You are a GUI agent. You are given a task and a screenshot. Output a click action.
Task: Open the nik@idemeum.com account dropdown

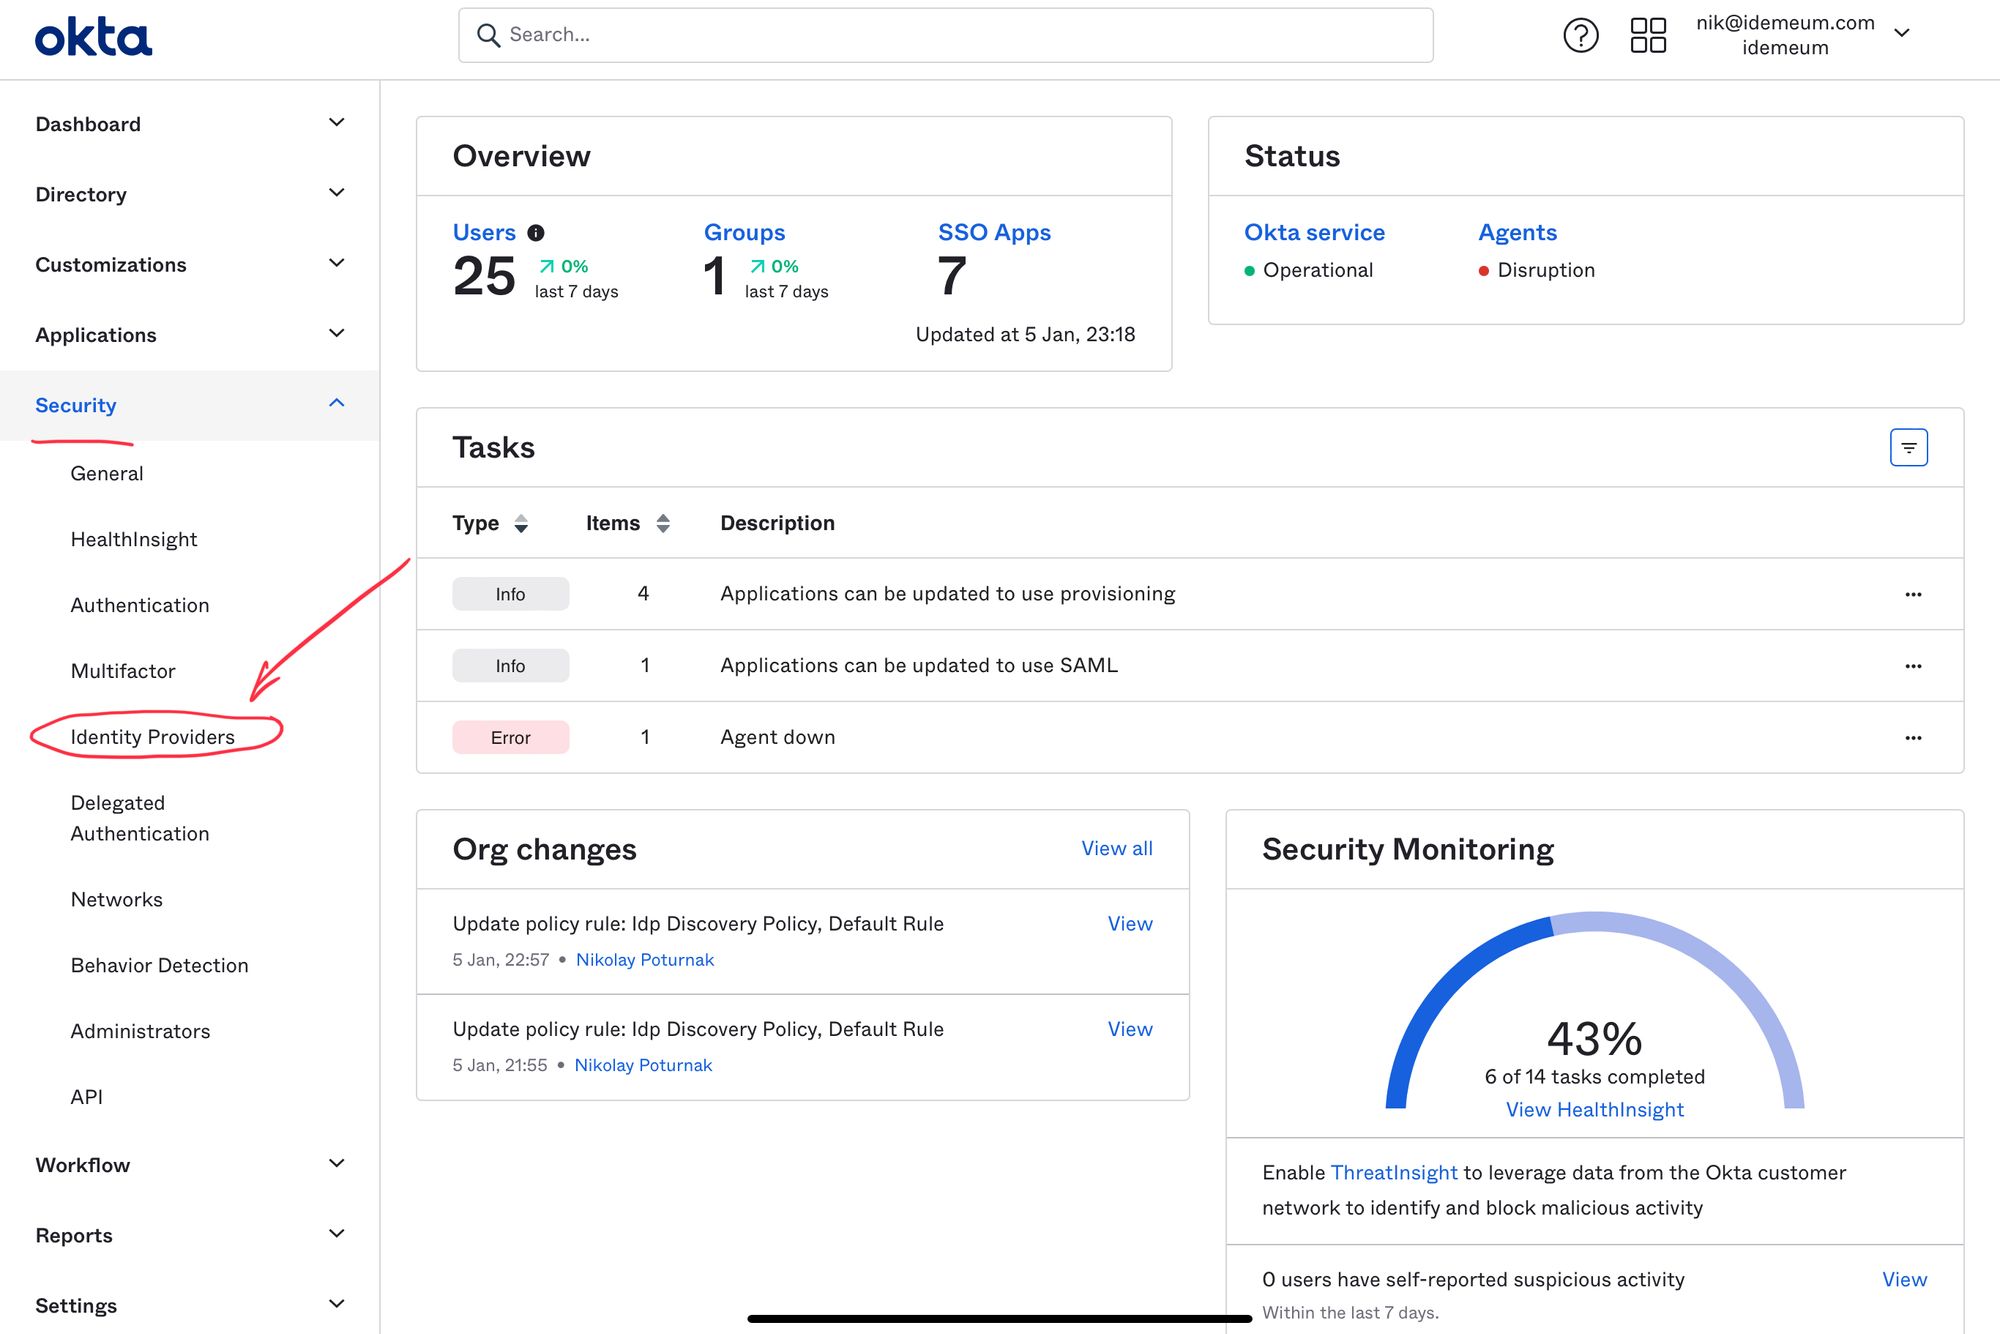1803,35
